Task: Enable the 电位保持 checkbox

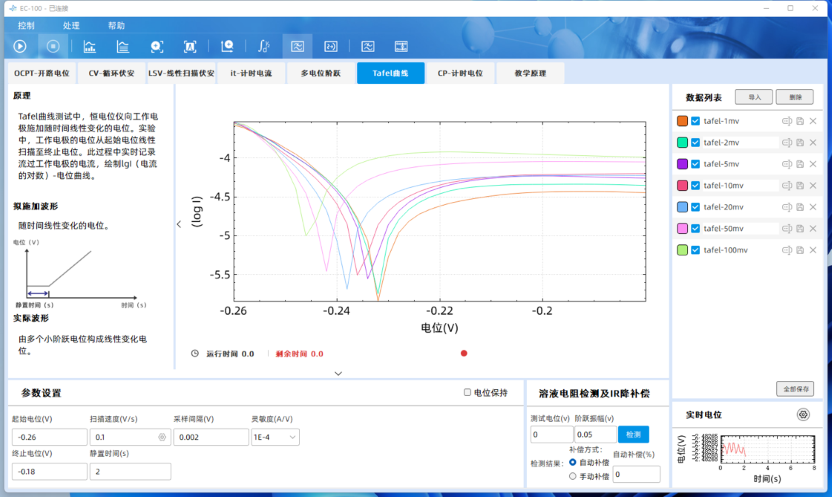Action: pos(468,393)
